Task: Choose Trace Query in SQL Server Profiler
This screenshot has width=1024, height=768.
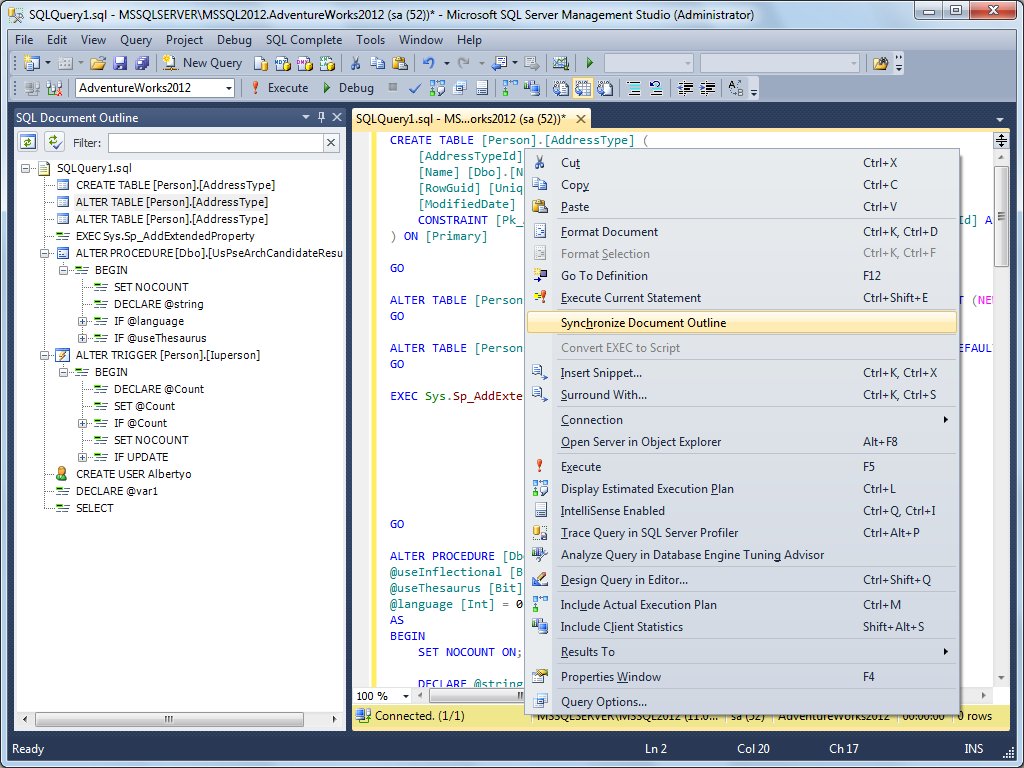Action: pyautogui.click(x=742, y=533)
